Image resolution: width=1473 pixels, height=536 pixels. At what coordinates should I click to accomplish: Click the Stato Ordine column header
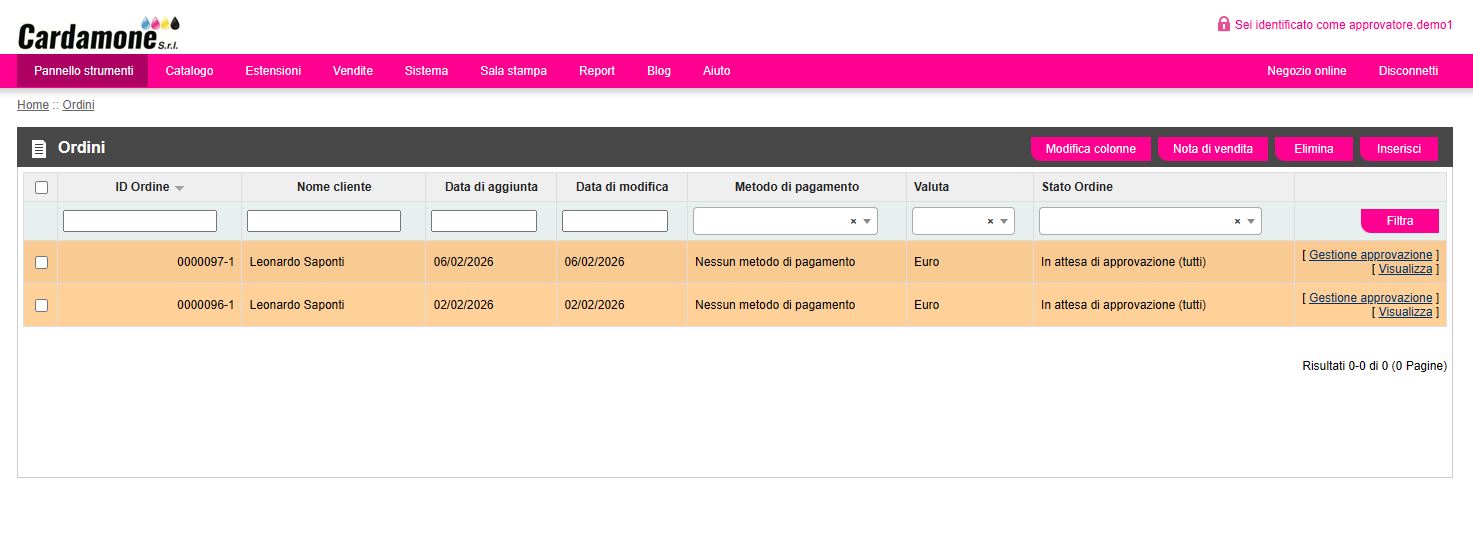(x=1164, y=187)
